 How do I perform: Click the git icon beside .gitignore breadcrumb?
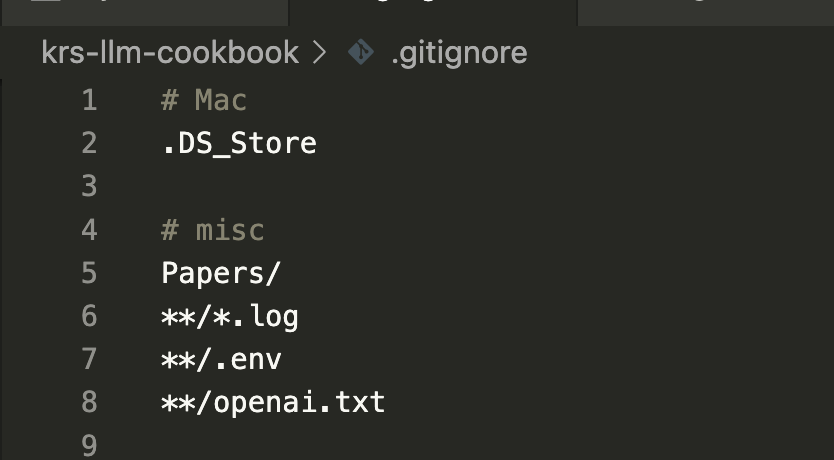coord(360,52)
